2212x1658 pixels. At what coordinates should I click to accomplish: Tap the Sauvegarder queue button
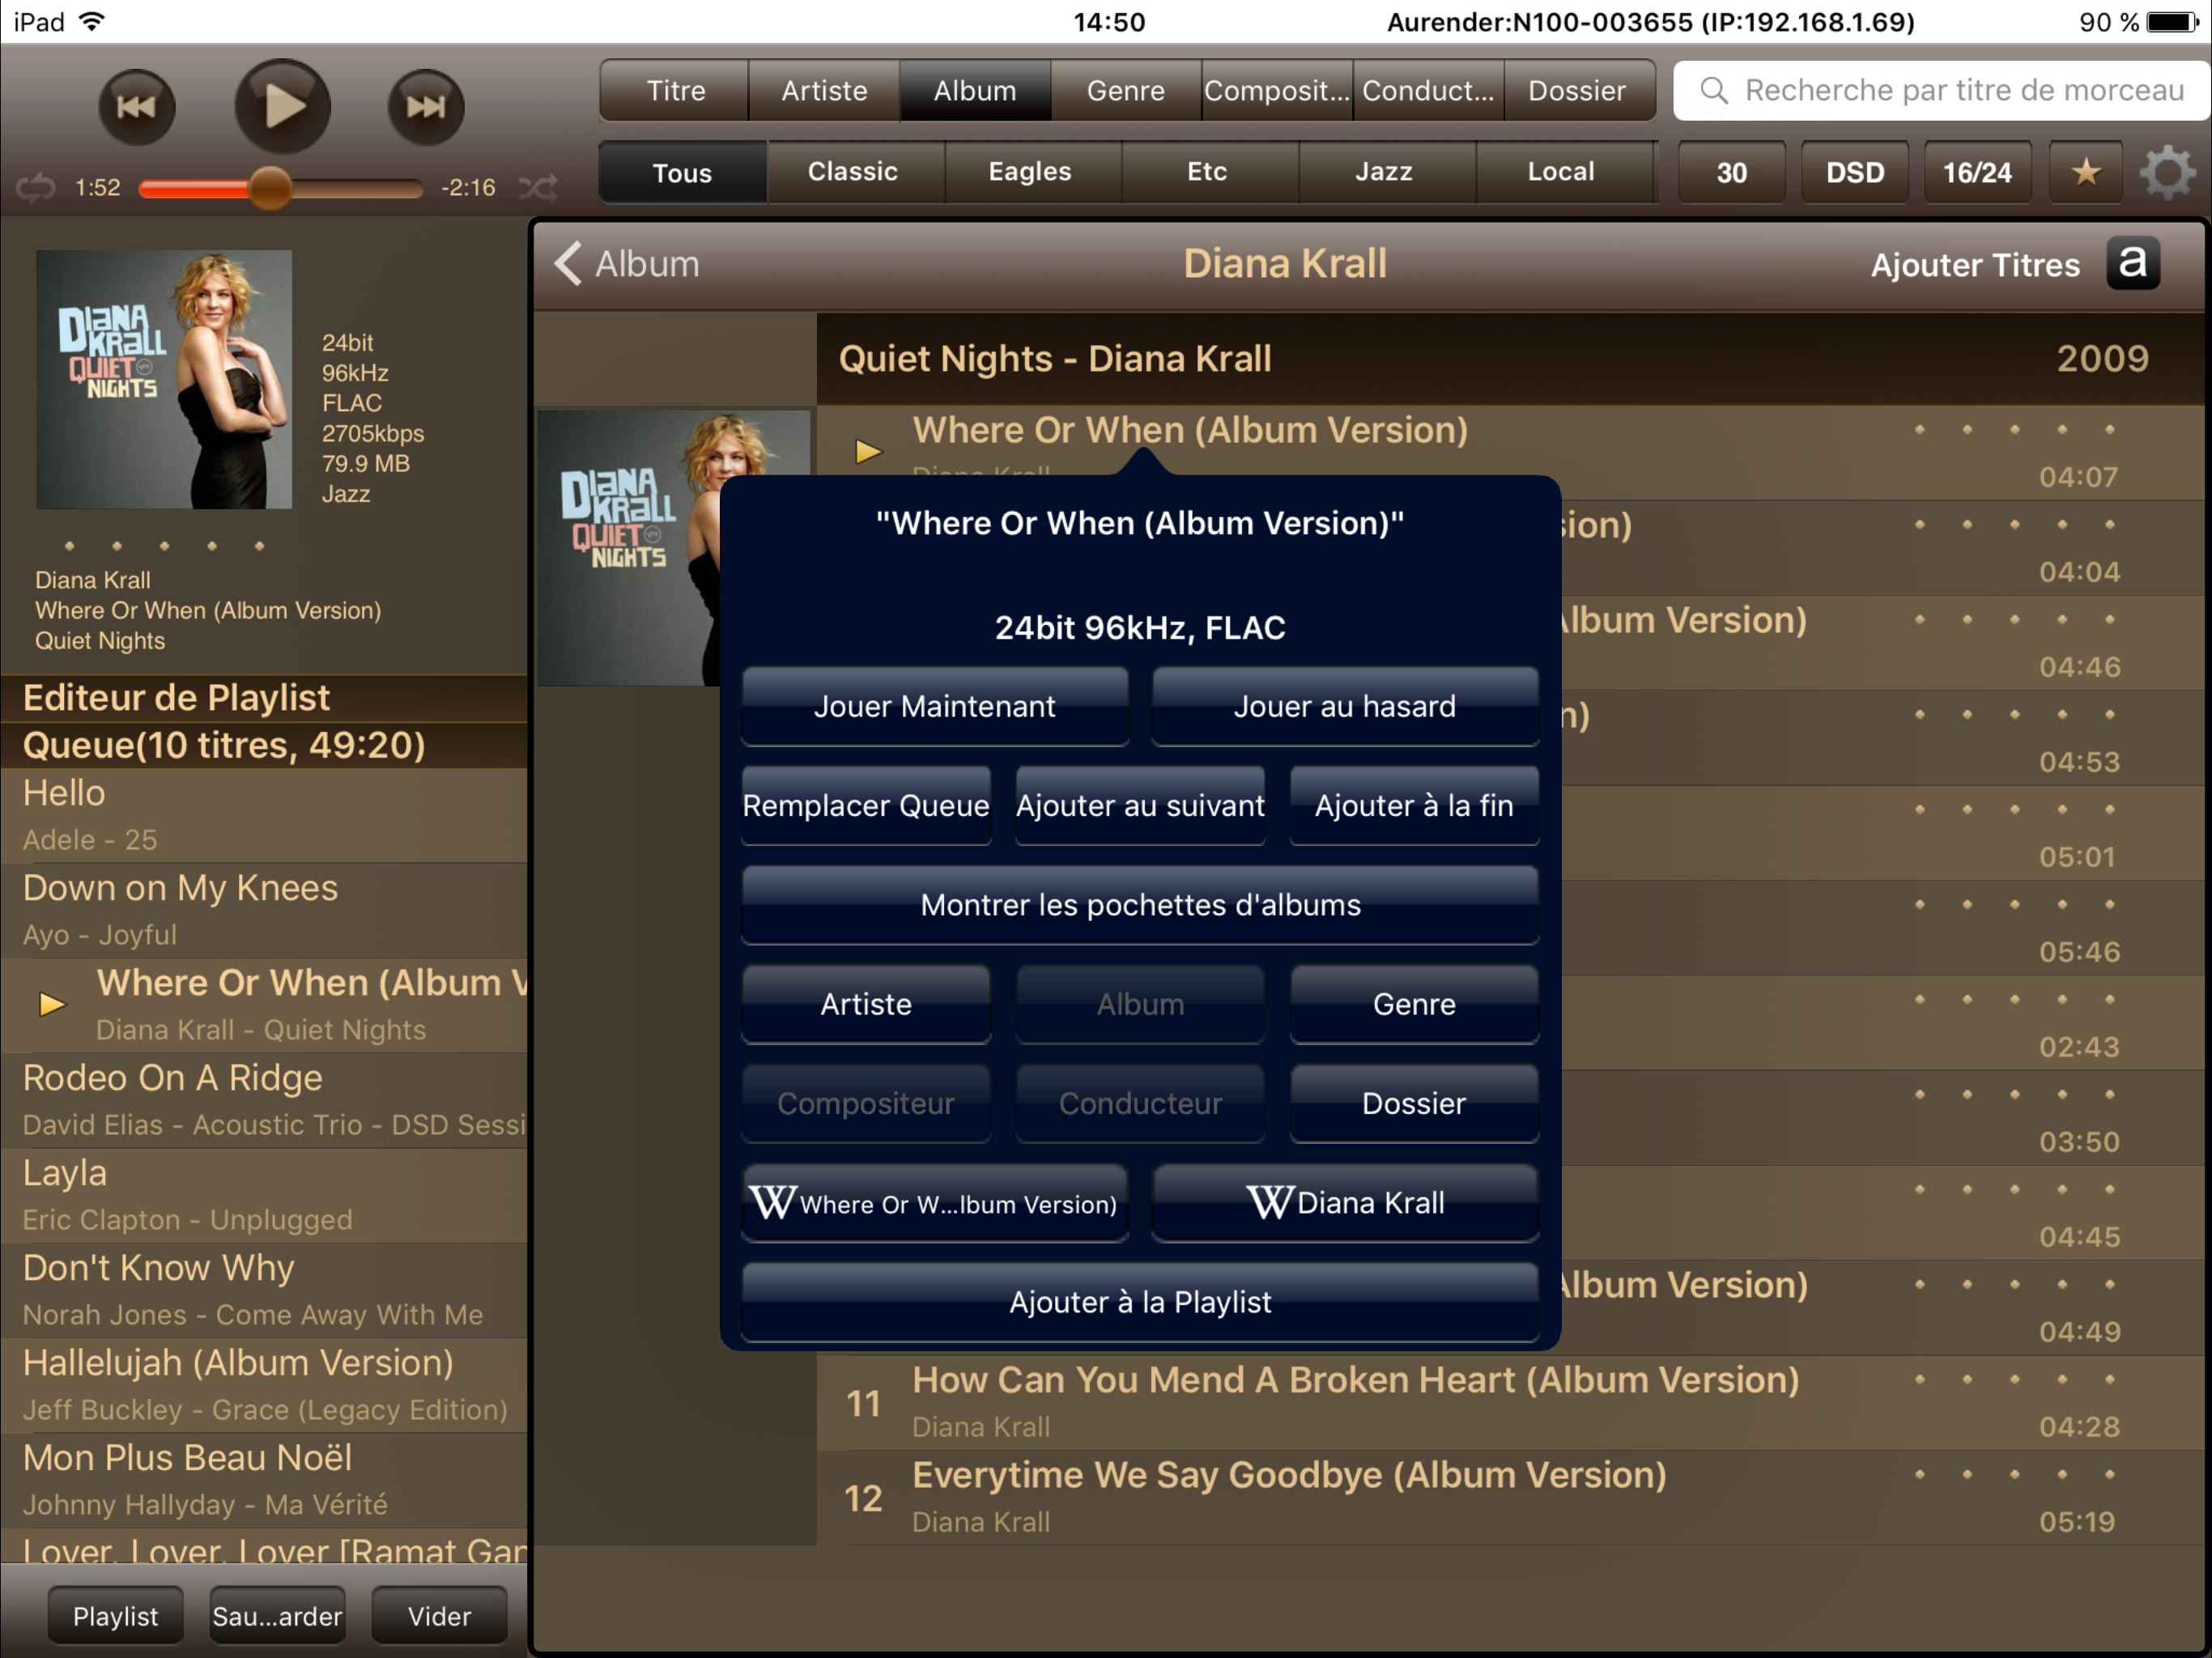[277, 1616]
